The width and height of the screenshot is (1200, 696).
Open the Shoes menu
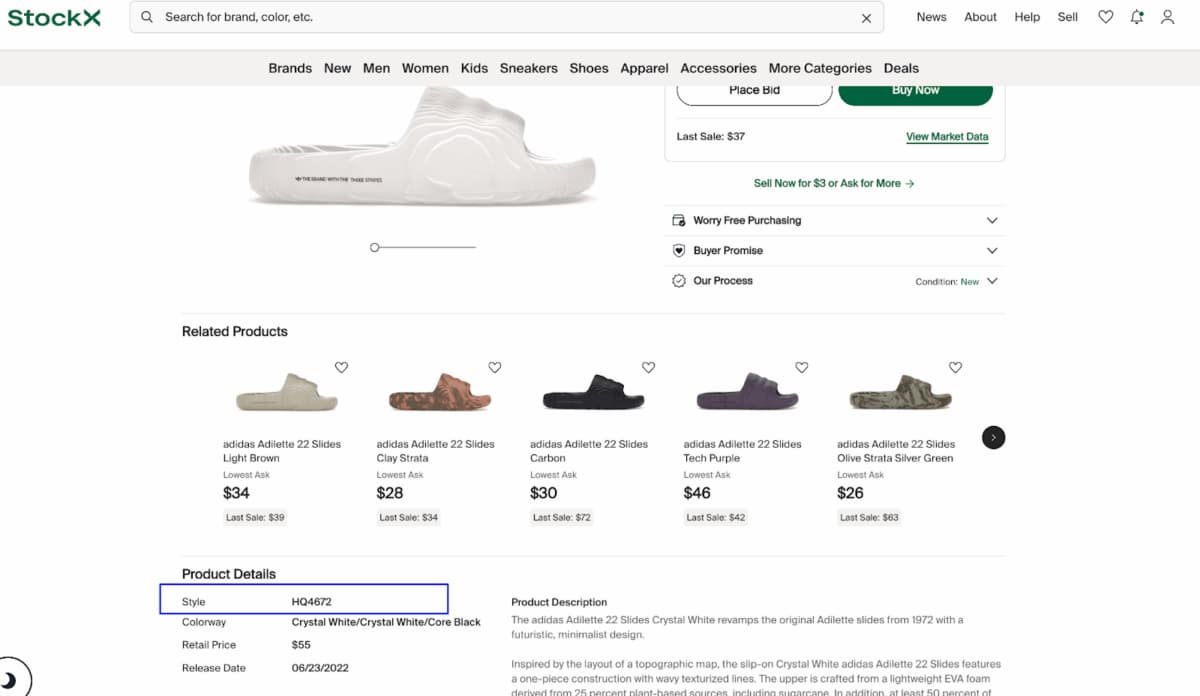coord(589,68)
